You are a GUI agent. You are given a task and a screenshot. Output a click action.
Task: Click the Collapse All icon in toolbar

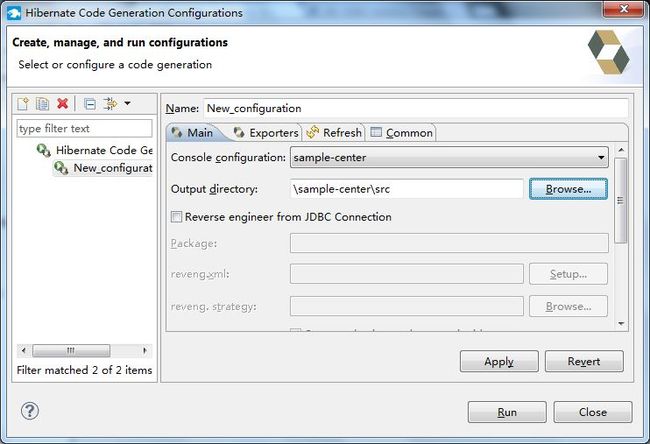pyautogui.click(x=90, y=104)
